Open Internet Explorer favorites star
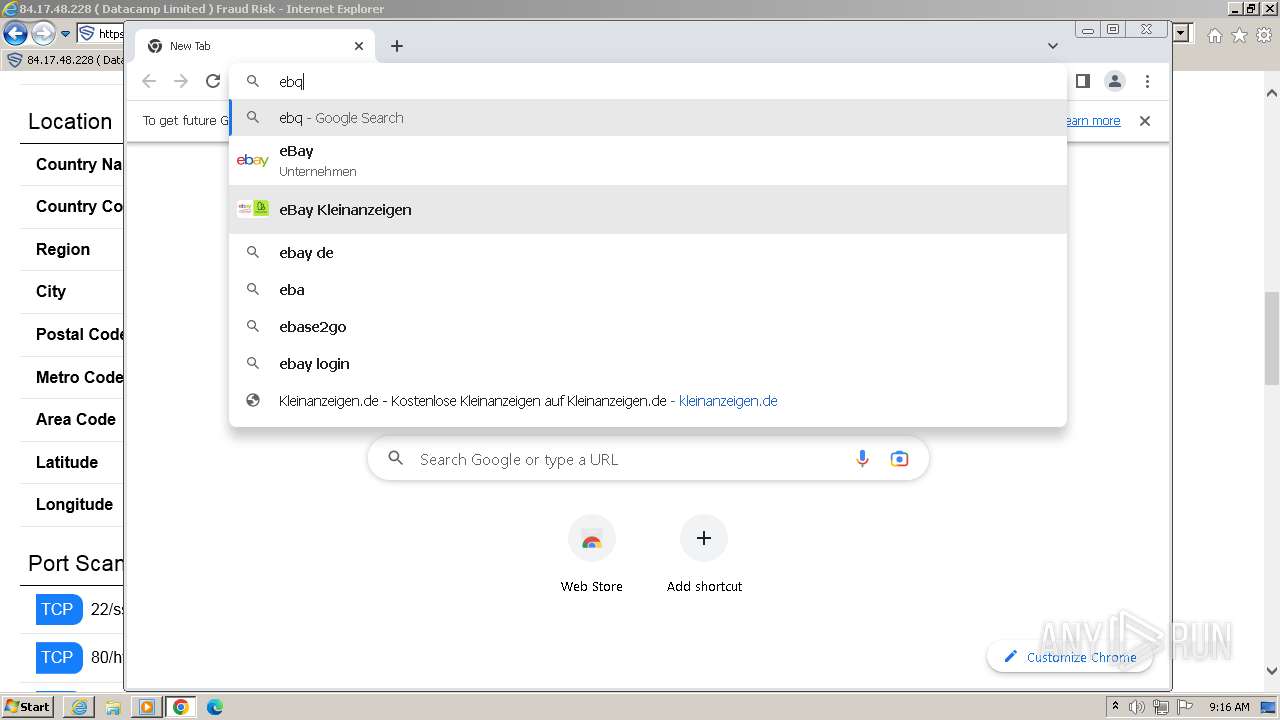This screenshot has width=1280, height=720. [x=1239, y=35]
